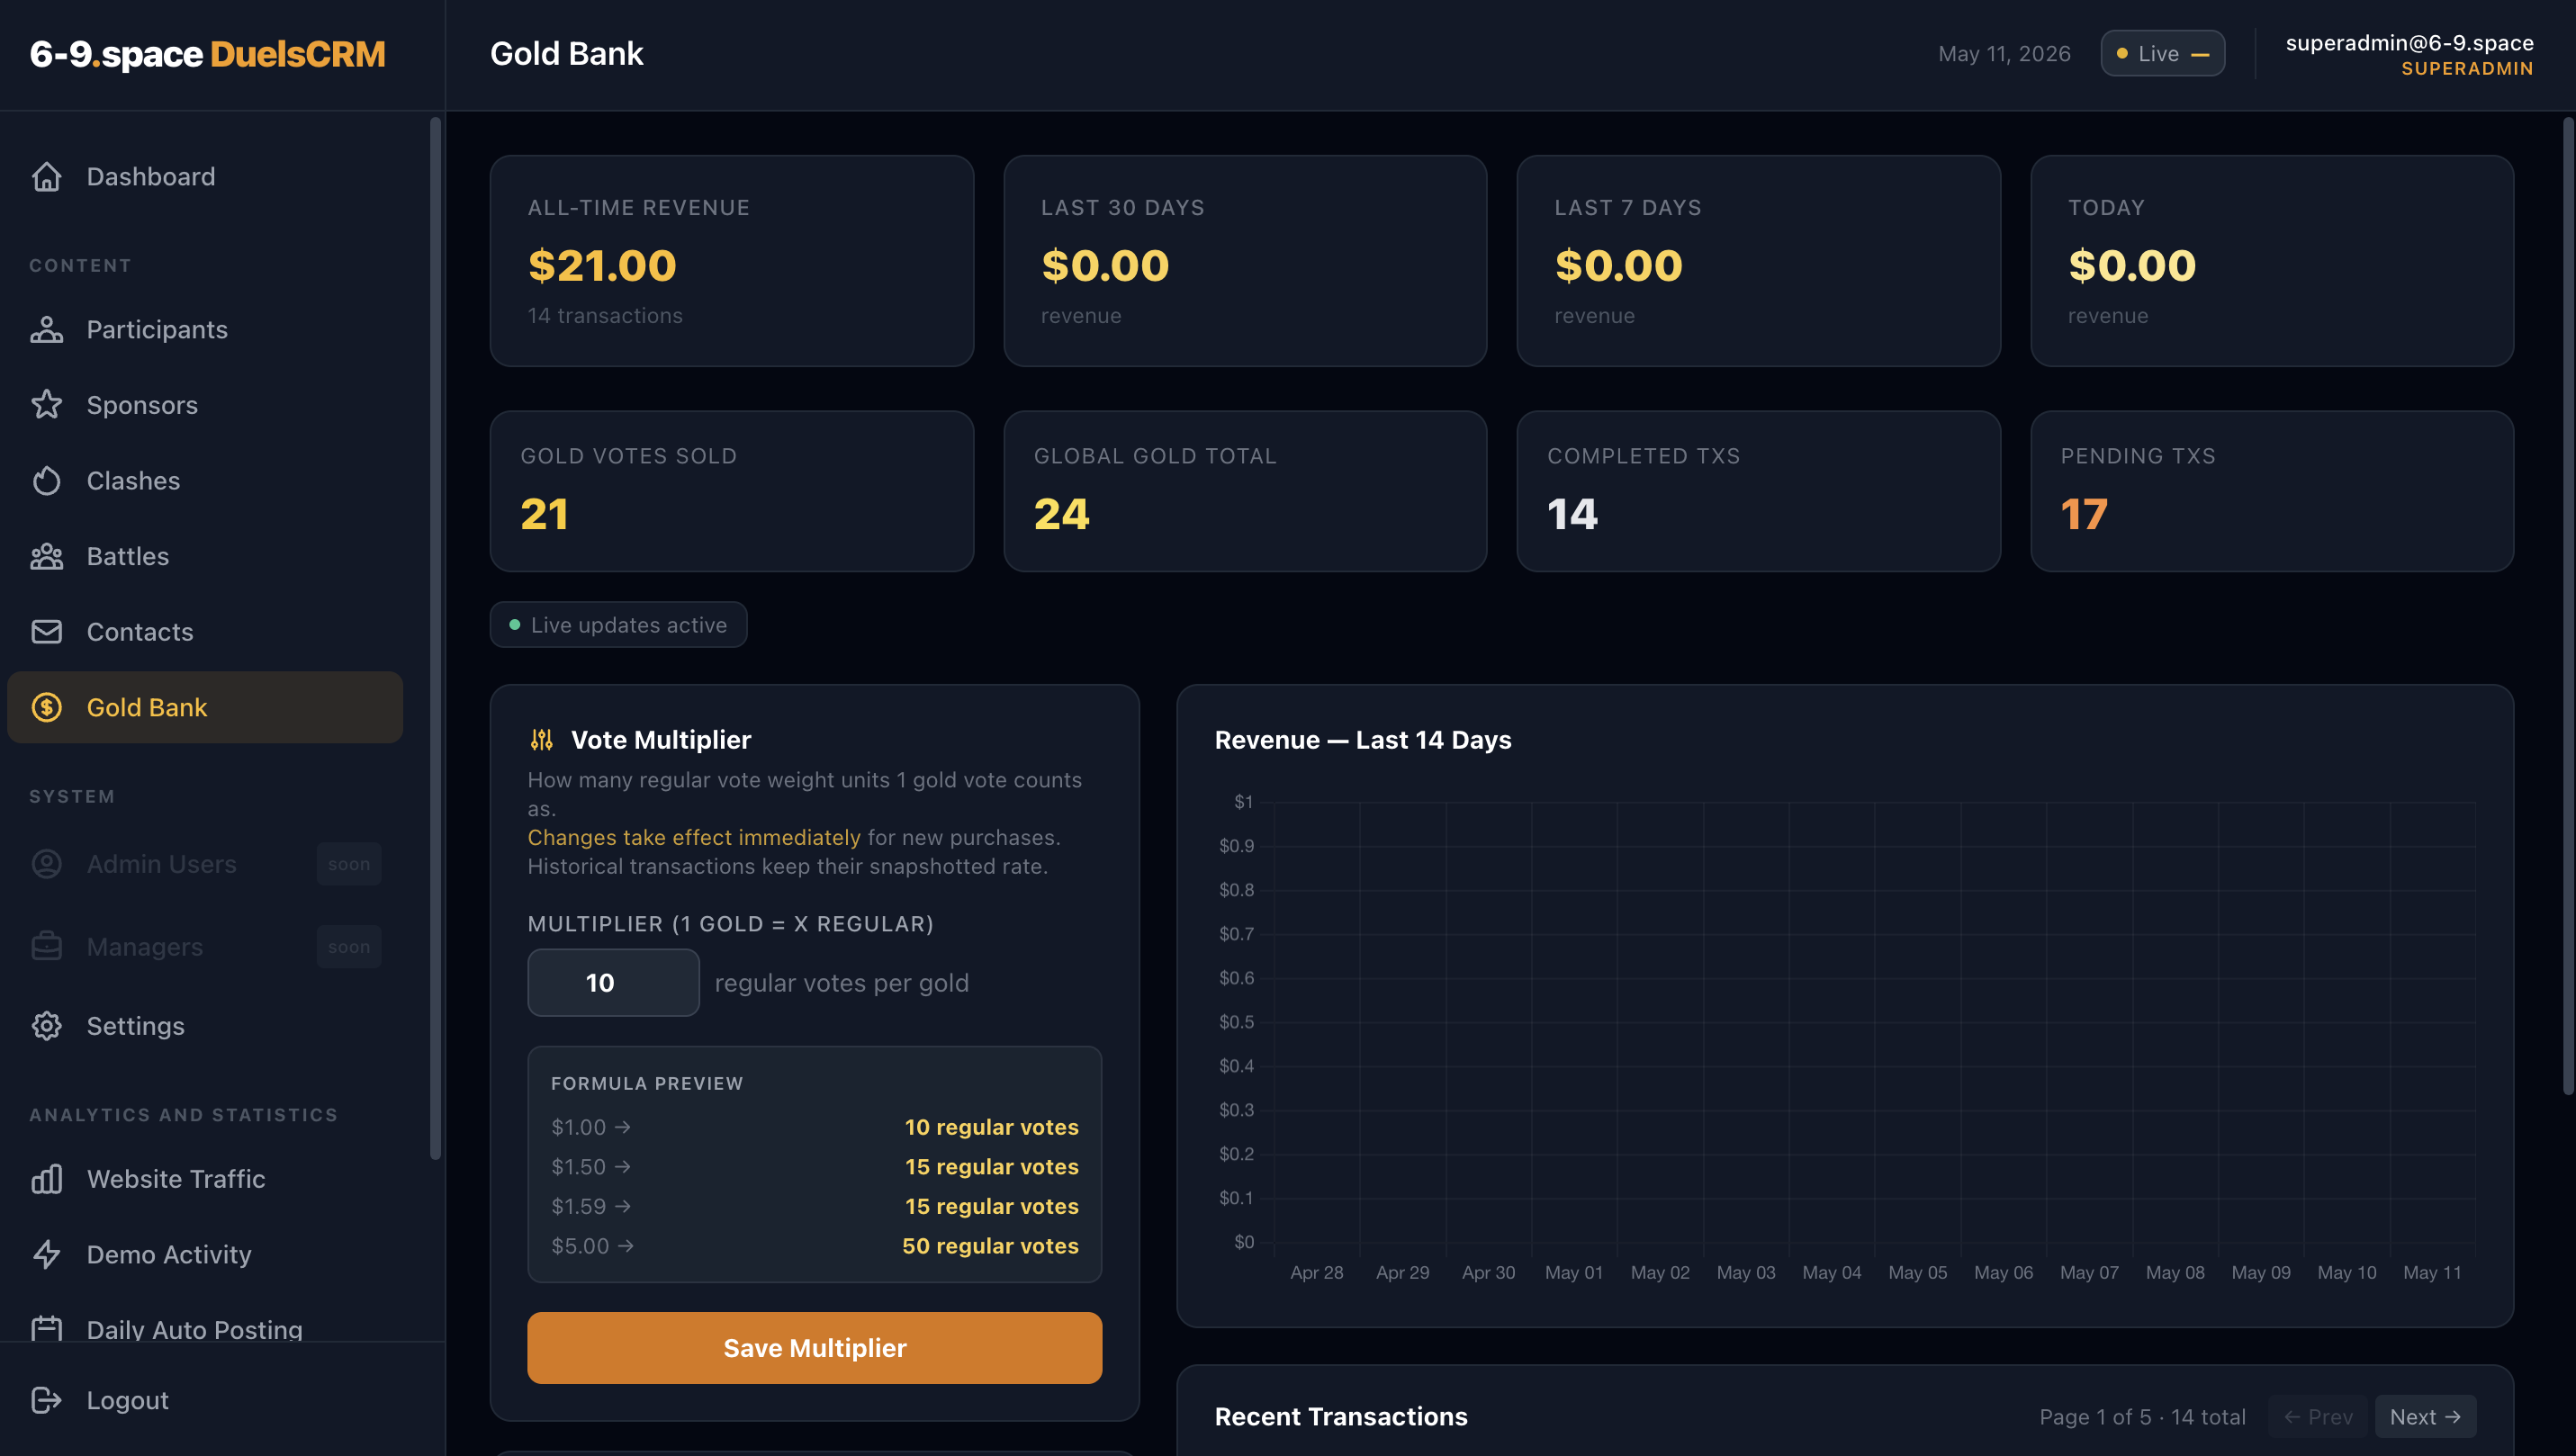2576x1456 pixels.
Task: Open Demo Activity analytics
Action: click(x=205, y=1254)
